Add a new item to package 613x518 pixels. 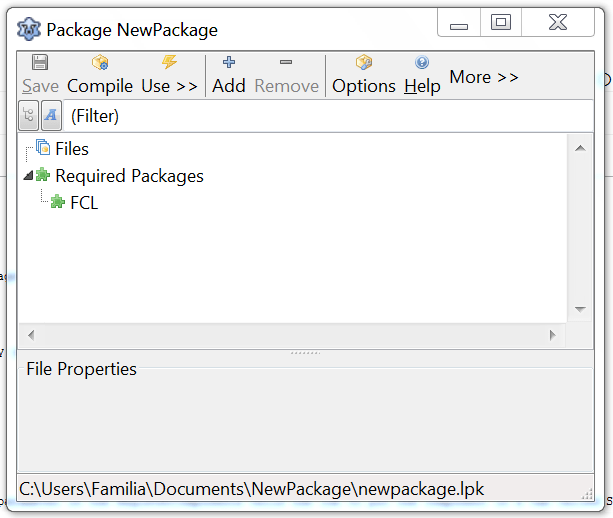[229, 75]
